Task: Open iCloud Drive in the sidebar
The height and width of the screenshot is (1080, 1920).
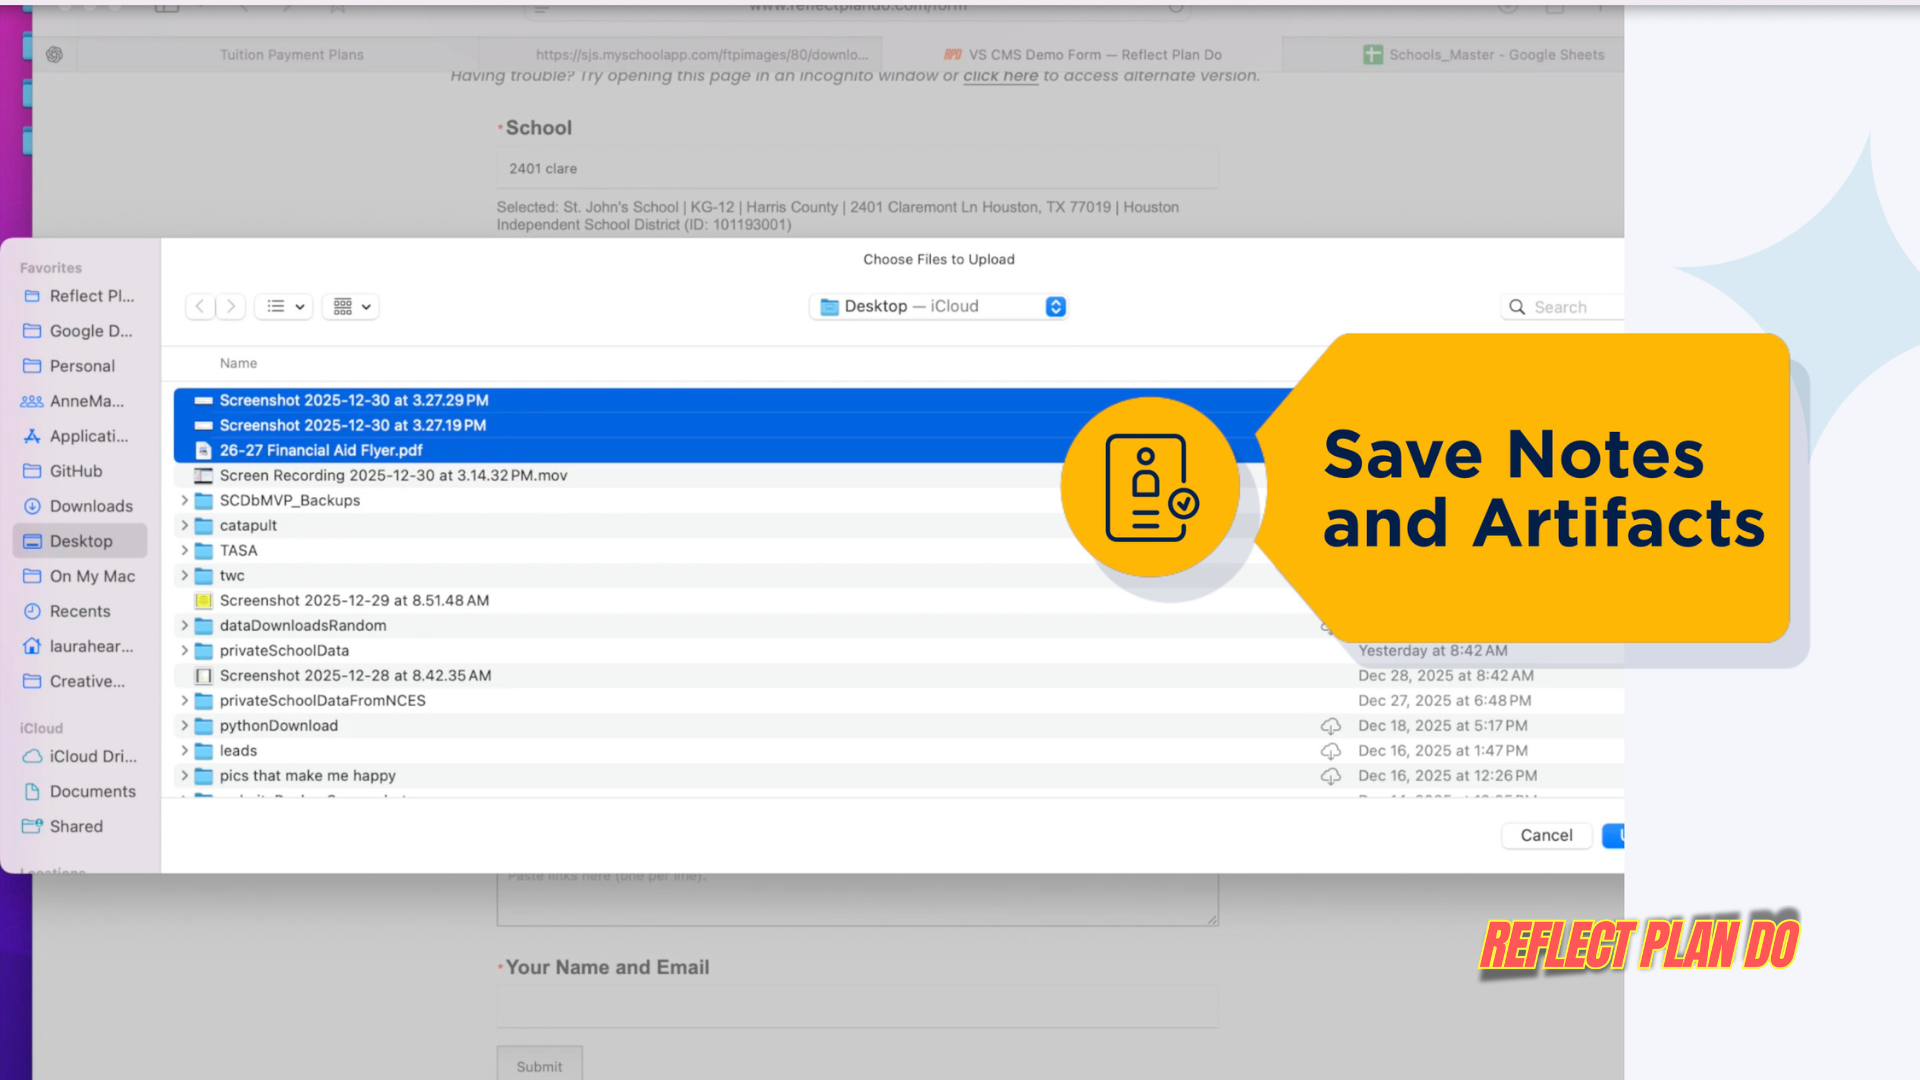Action: click(93, 756)
